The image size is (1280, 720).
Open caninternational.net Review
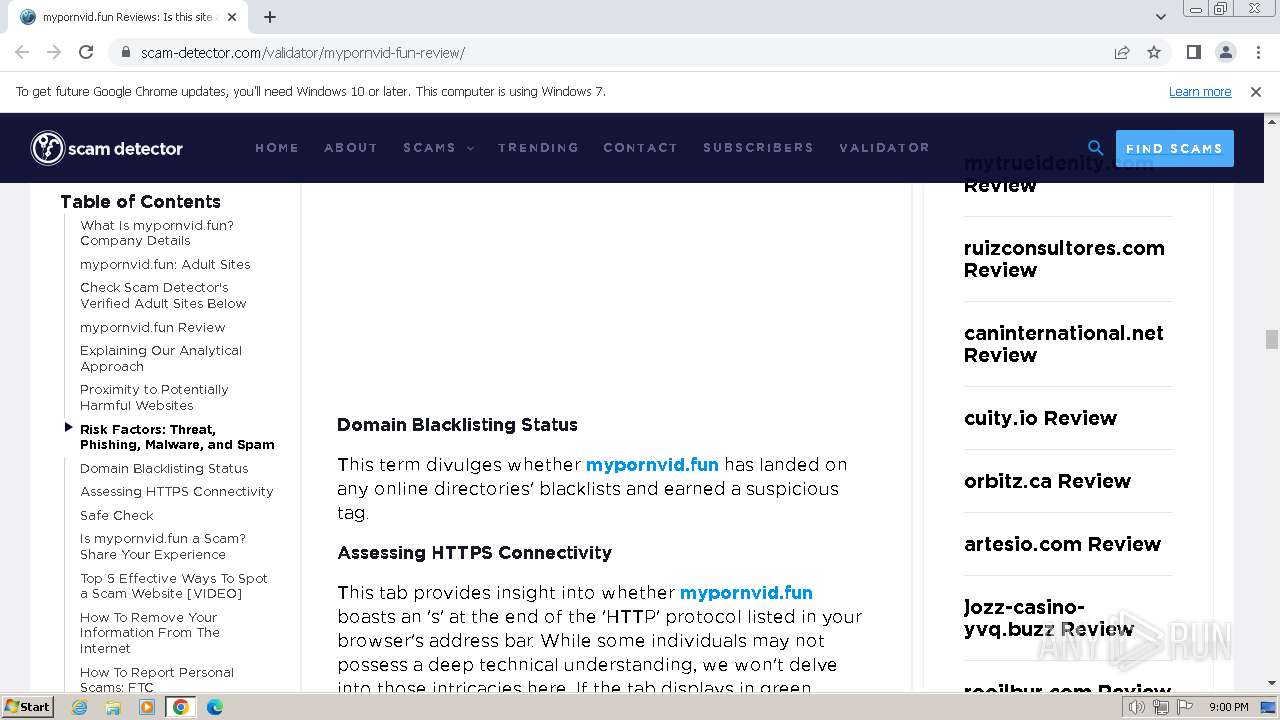click(1064, 344)
